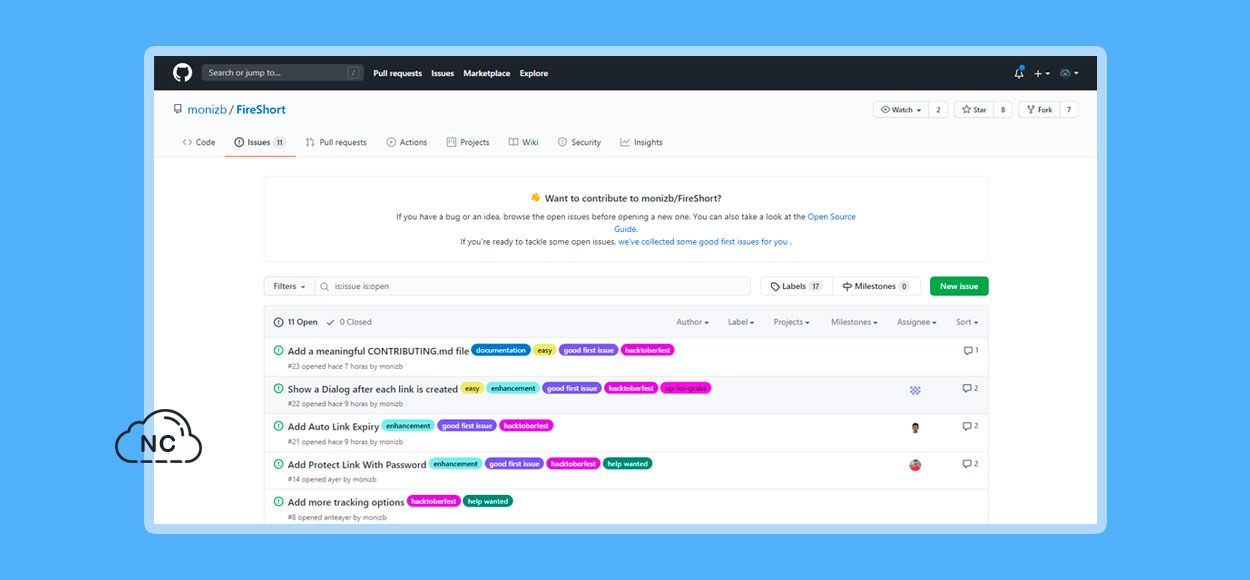Screen dimensions: 1250x580
Task: Open comments icon on CONTRIBUTING.md issue
Action: [x=971, y=351]
